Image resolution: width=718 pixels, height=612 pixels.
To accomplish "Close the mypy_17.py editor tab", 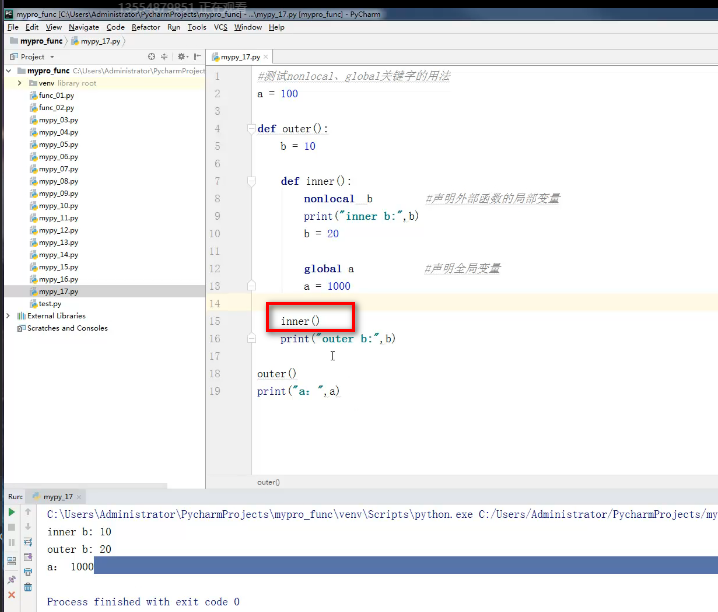I will click(x=266, y=57).
